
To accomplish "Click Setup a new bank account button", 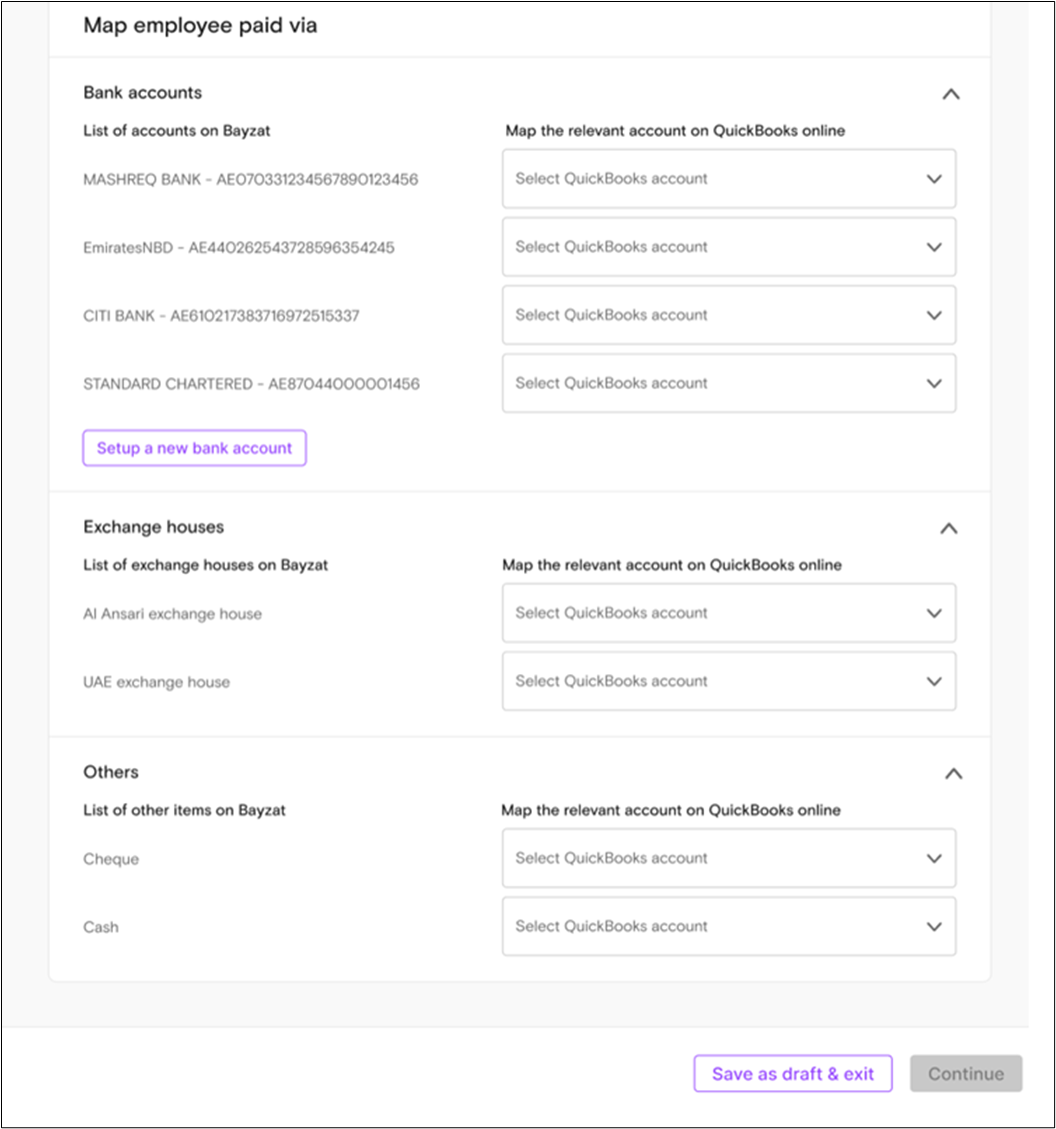I will point(194,448).
